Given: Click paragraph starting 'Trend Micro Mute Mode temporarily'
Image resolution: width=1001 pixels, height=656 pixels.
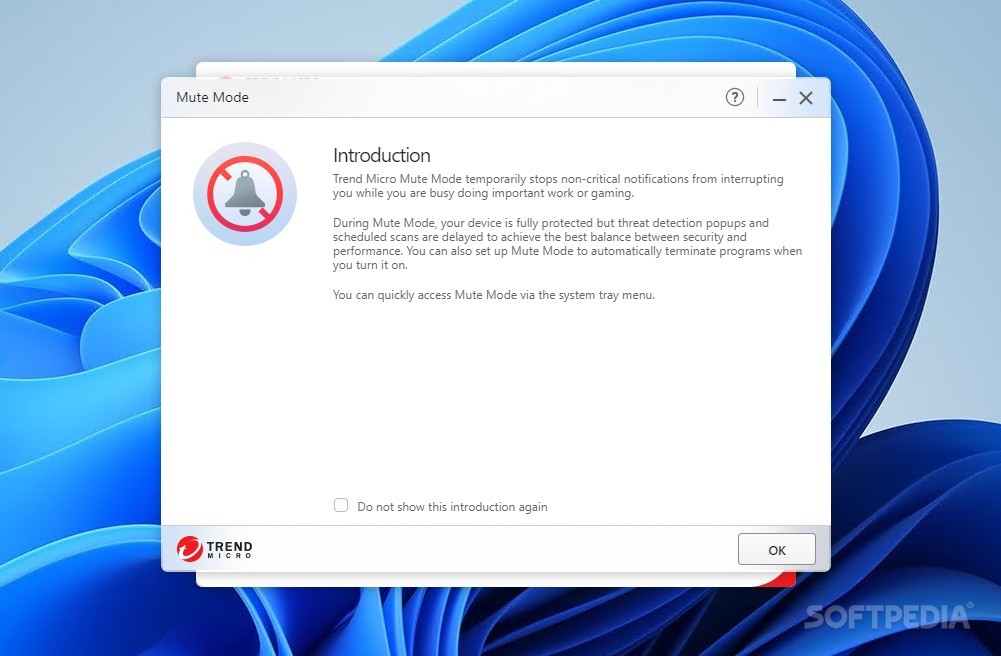Looking at the screenshot, I should [558, 186].
